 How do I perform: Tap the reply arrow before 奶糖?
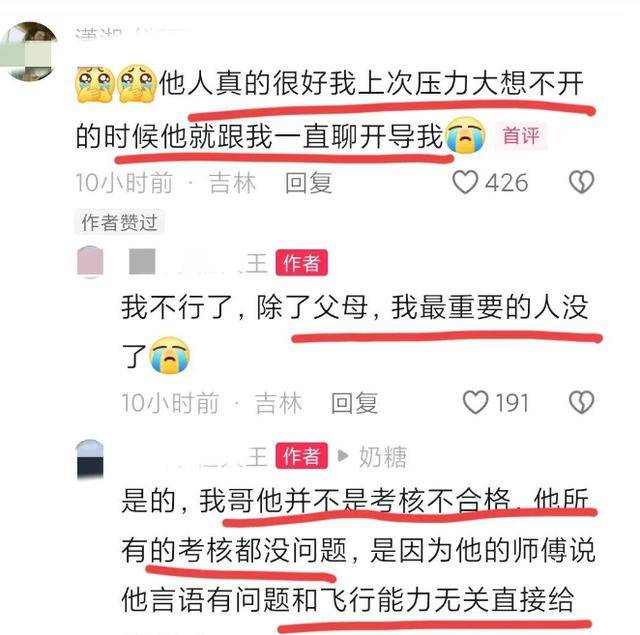343,456
